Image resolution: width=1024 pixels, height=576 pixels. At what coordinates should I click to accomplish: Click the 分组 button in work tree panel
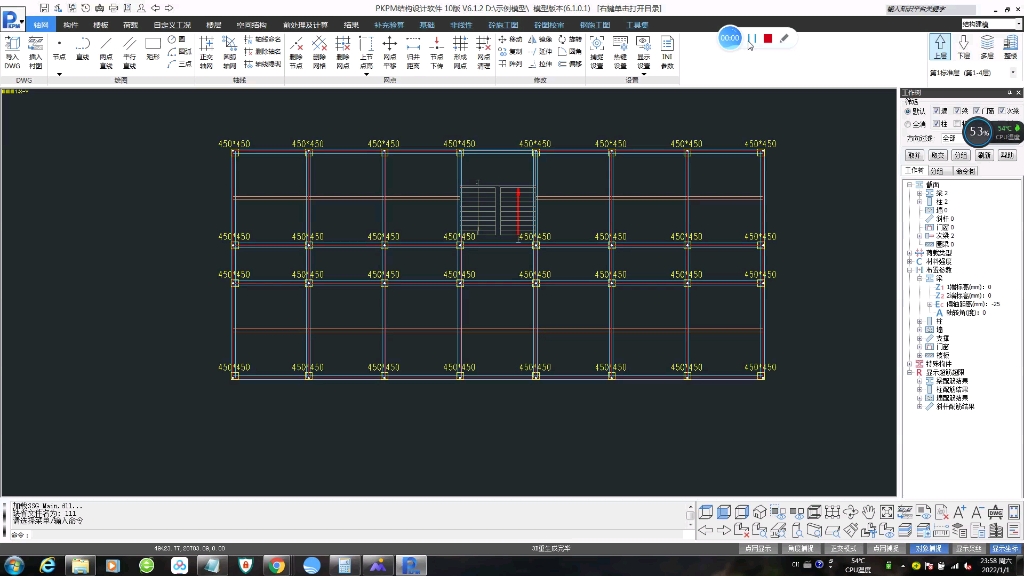960,155
